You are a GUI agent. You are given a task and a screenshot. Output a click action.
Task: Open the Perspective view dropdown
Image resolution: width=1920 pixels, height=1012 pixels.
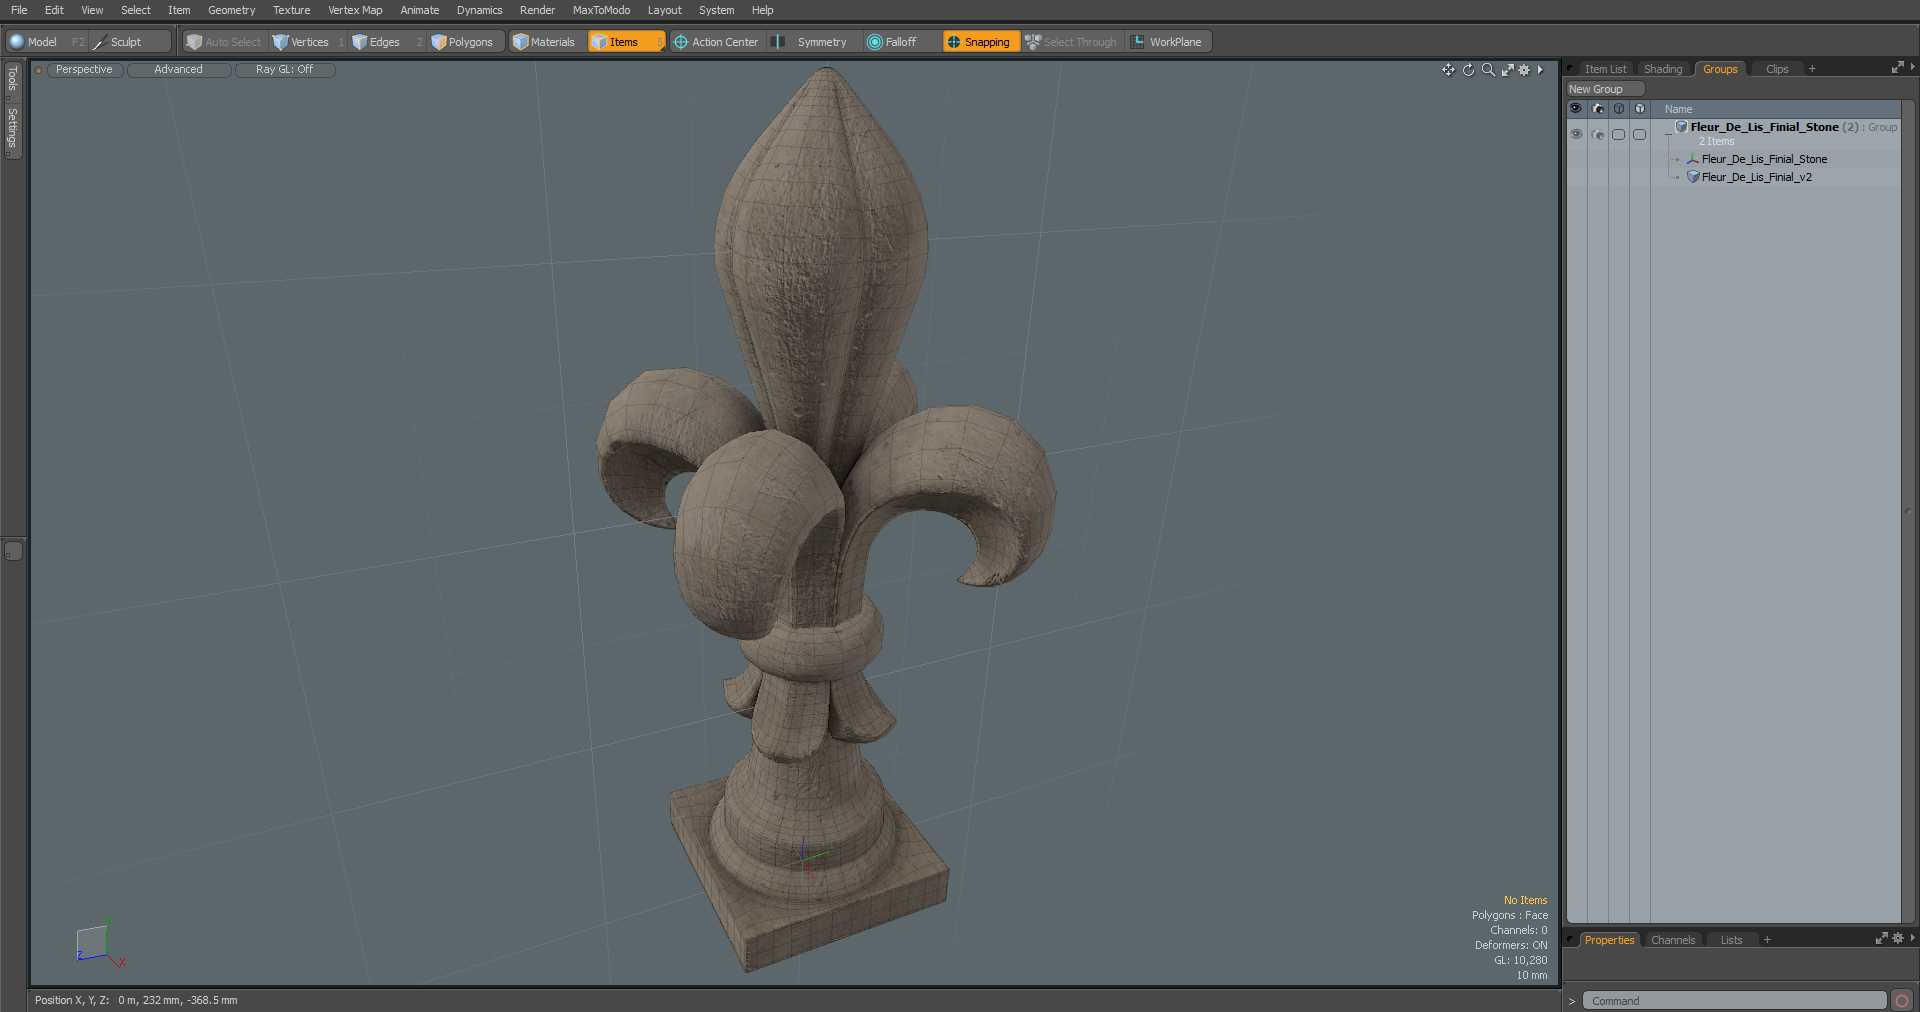tap(84, 70)
